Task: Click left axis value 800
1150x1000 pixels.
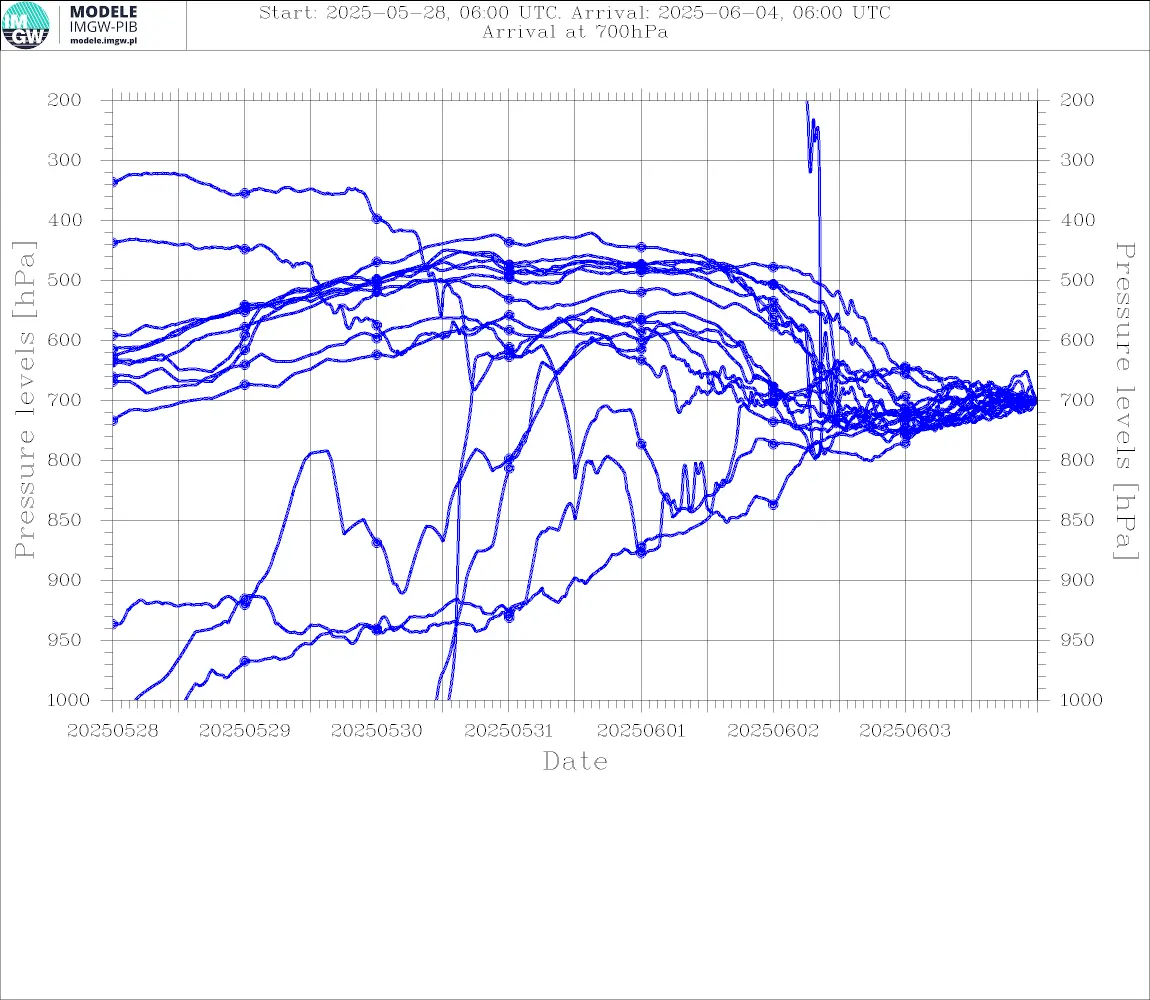Action: tap(65, 460)
